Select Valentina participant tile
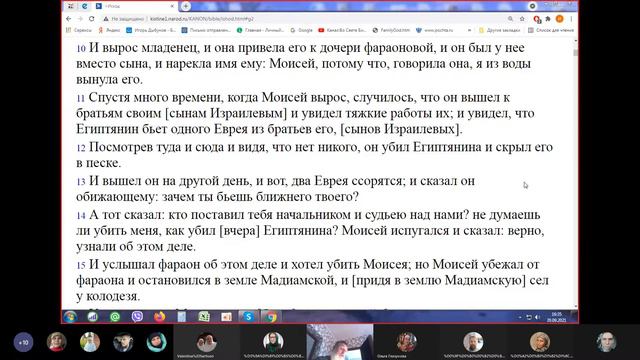 206,342
